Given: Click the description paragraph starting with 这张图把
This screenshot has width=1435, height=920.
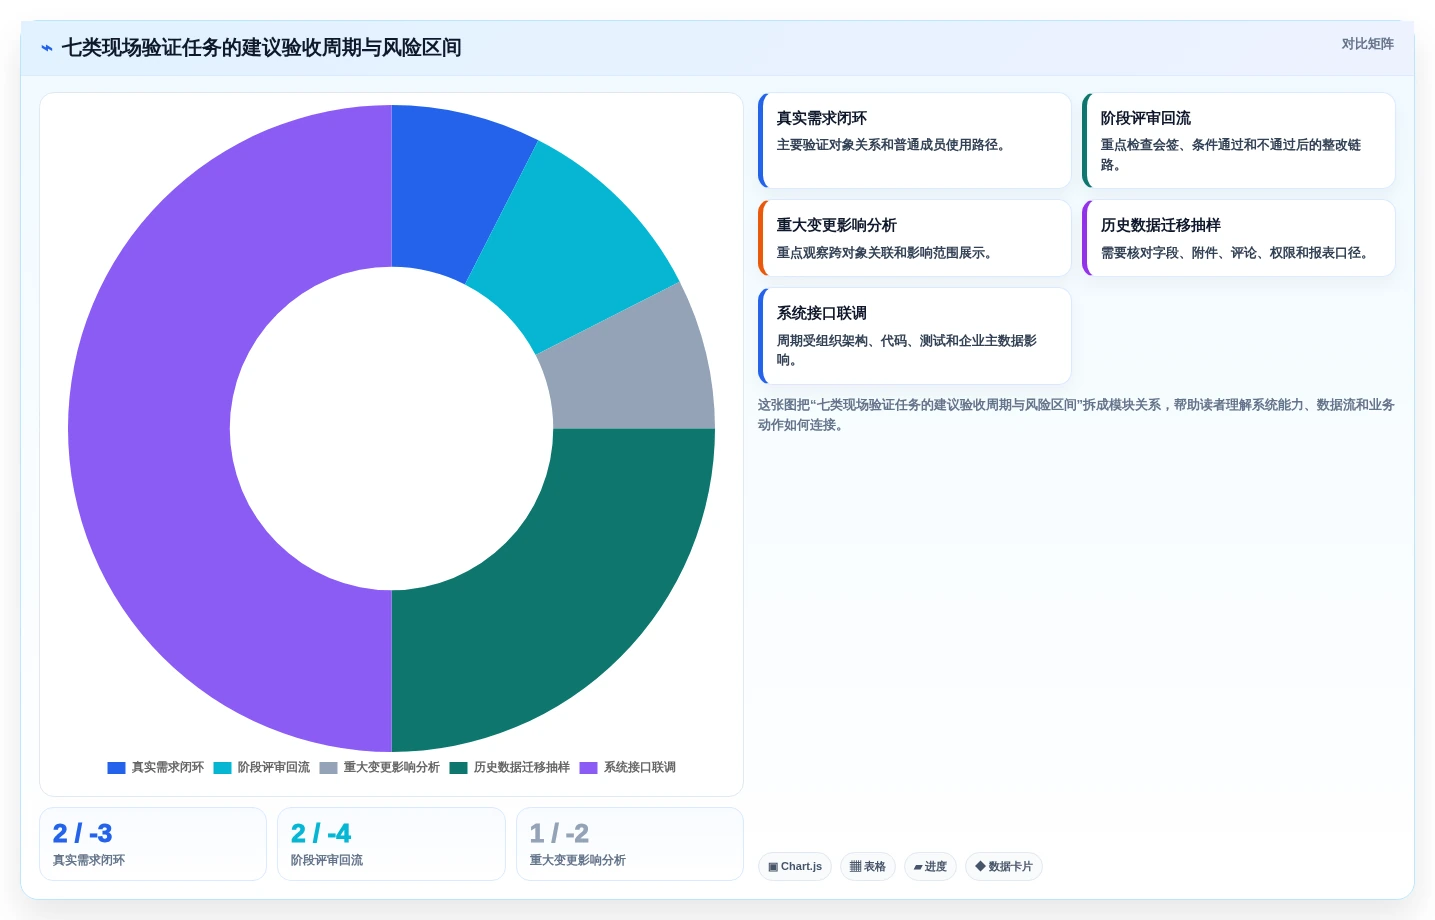Looking at the screenshot, I should pyautogui.click(x=1076, y=415).
